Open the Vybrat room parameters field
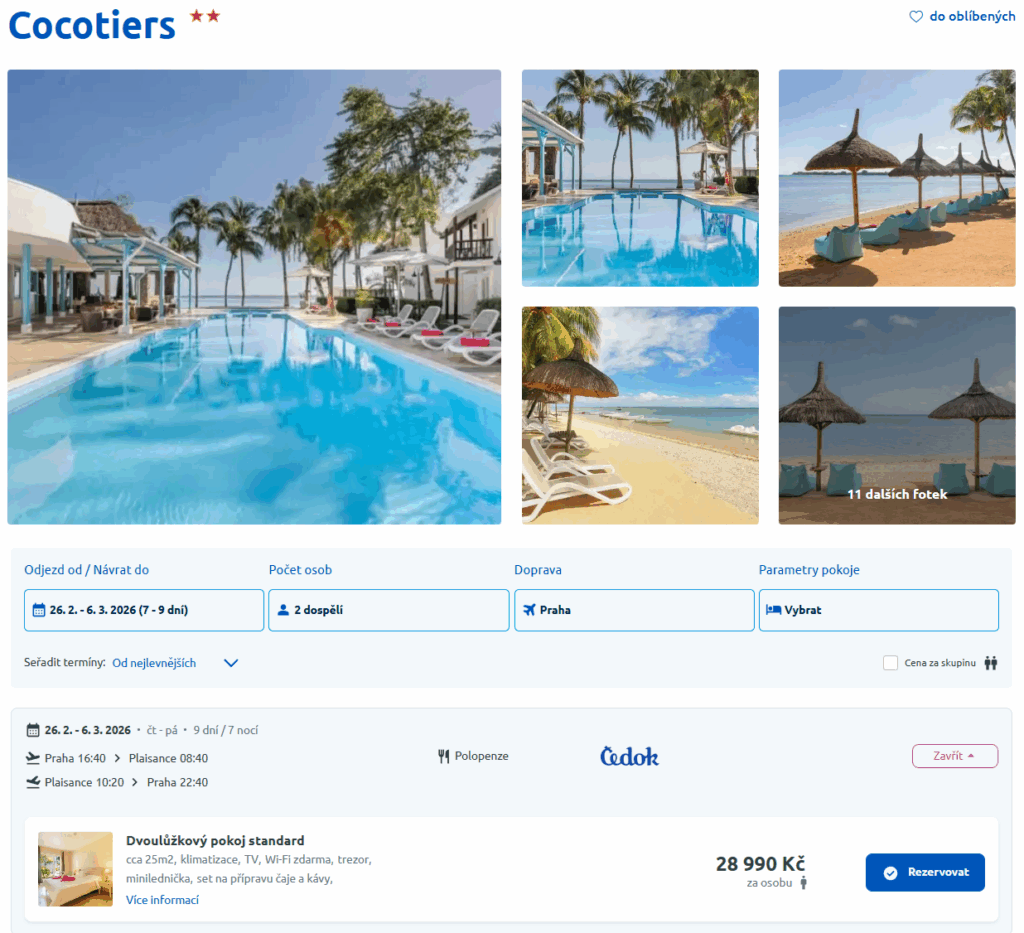Image resolution: width=1024 pixels, height=933 pixels. tap(878, 610)
